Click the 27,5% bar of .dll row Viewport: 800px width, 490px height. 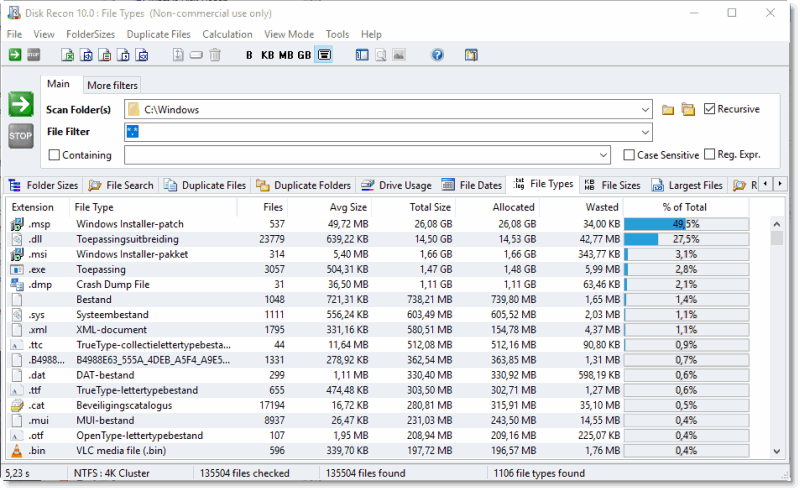point(686,239)
